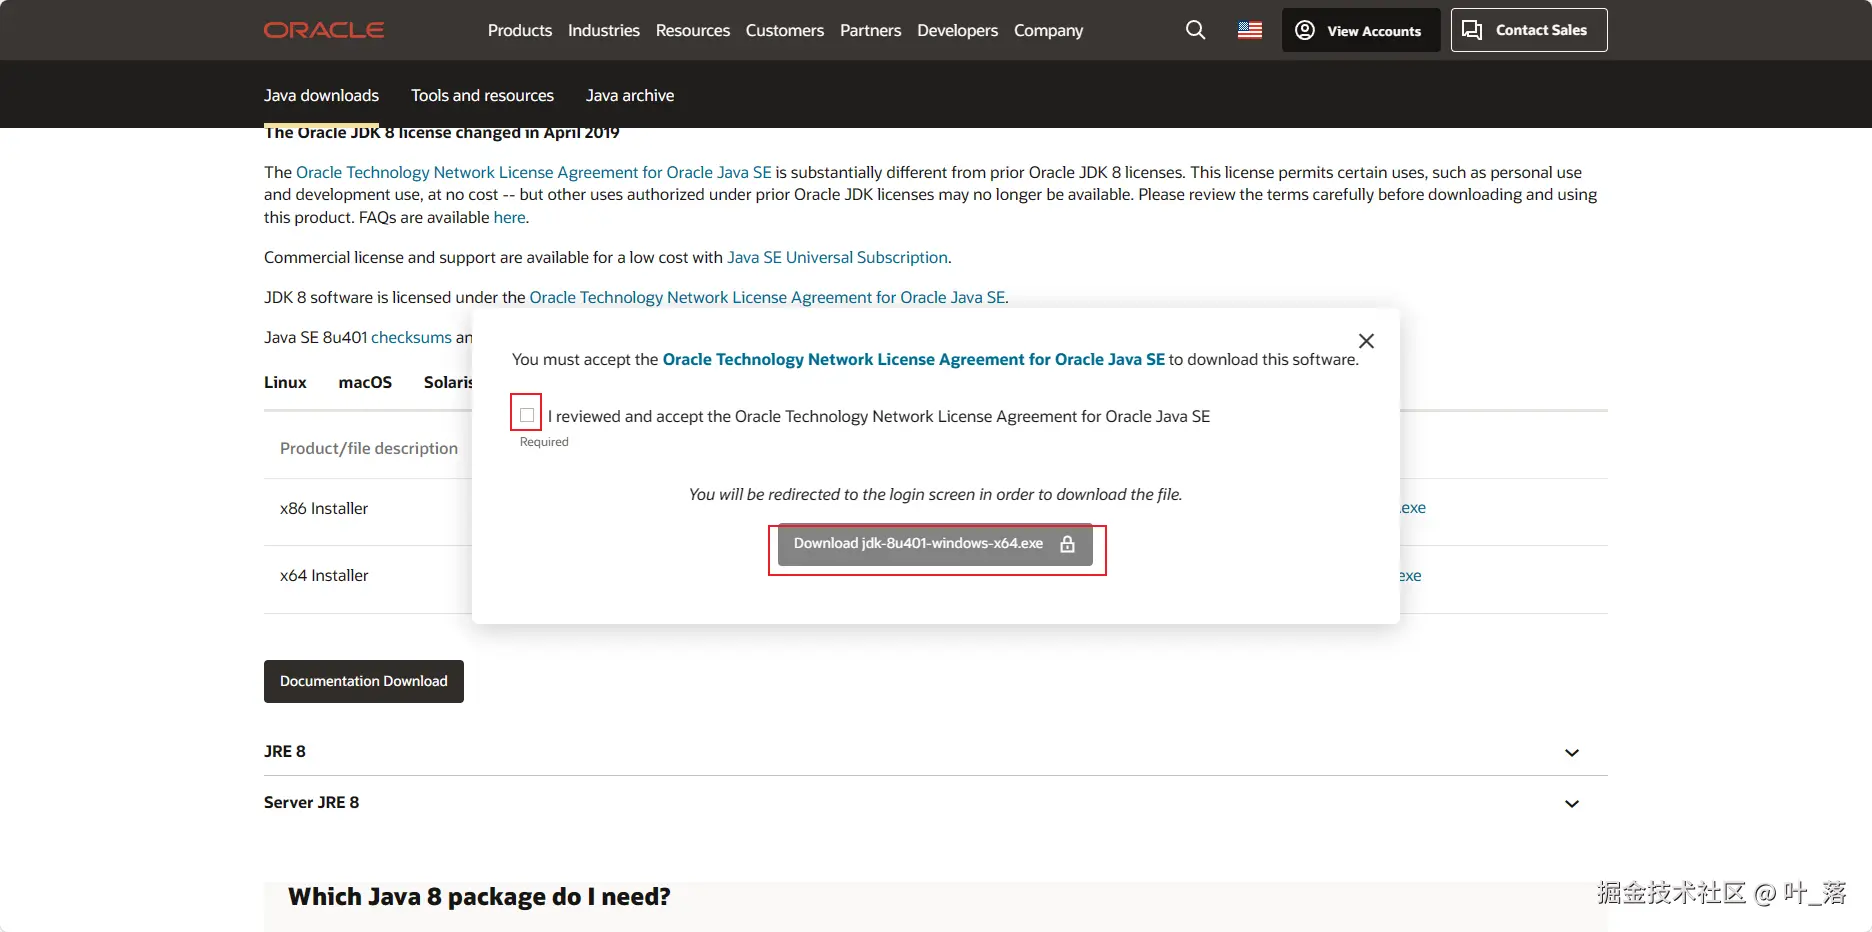The height and width of the screenshot is (932, 1872).
Task: Click Download jdk-8u401-windows-x64.exe button
Action: click(x=935, y=544)
